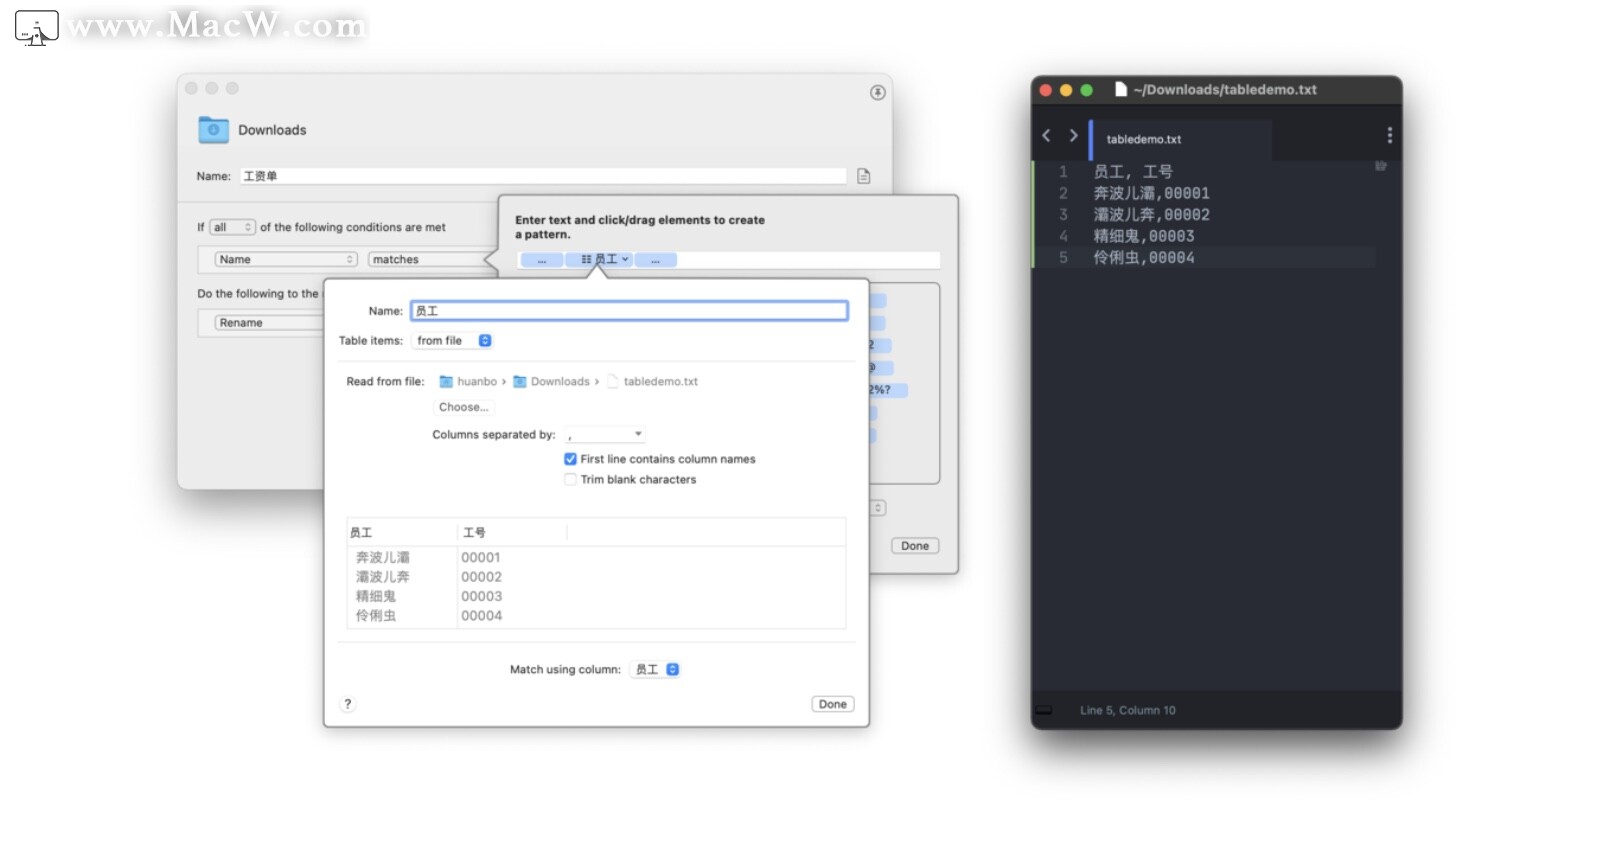
Task: Click the tabledemo.txt file icon in the path
Action: tap(613, 382)
